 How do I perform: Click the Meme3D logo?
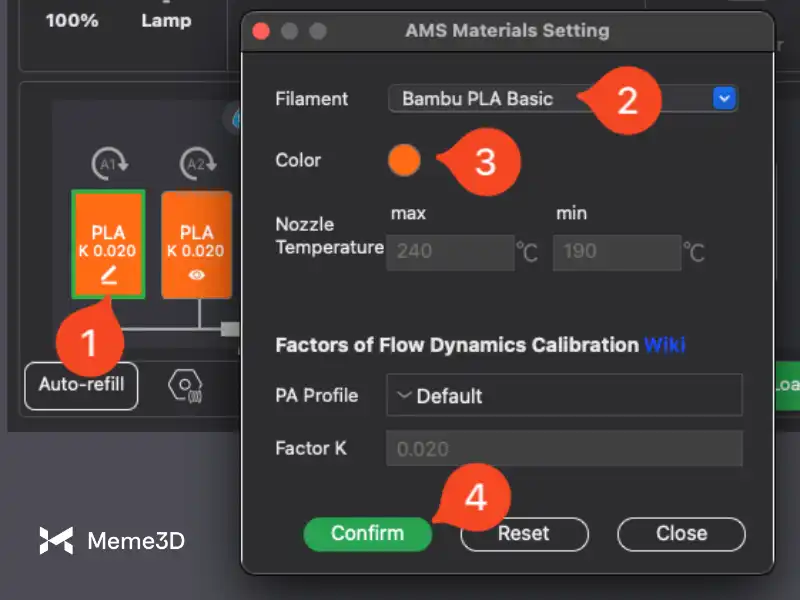(x=112, y=541)
